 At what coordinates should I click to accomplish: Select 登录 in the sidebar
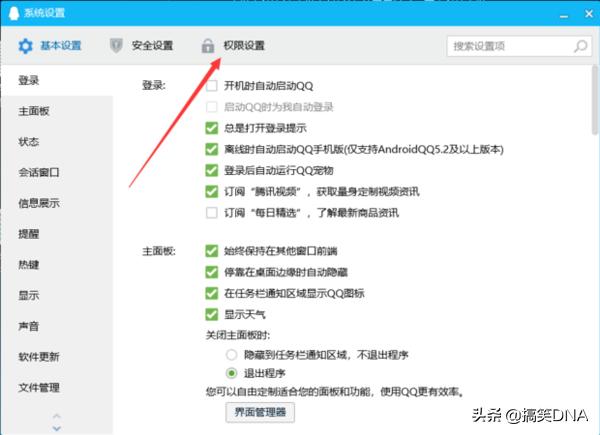(x=57, y=80)
